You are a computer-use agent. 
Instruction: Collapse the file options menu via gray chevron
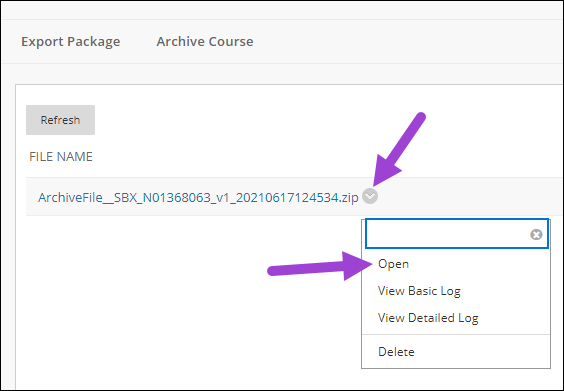370,196
